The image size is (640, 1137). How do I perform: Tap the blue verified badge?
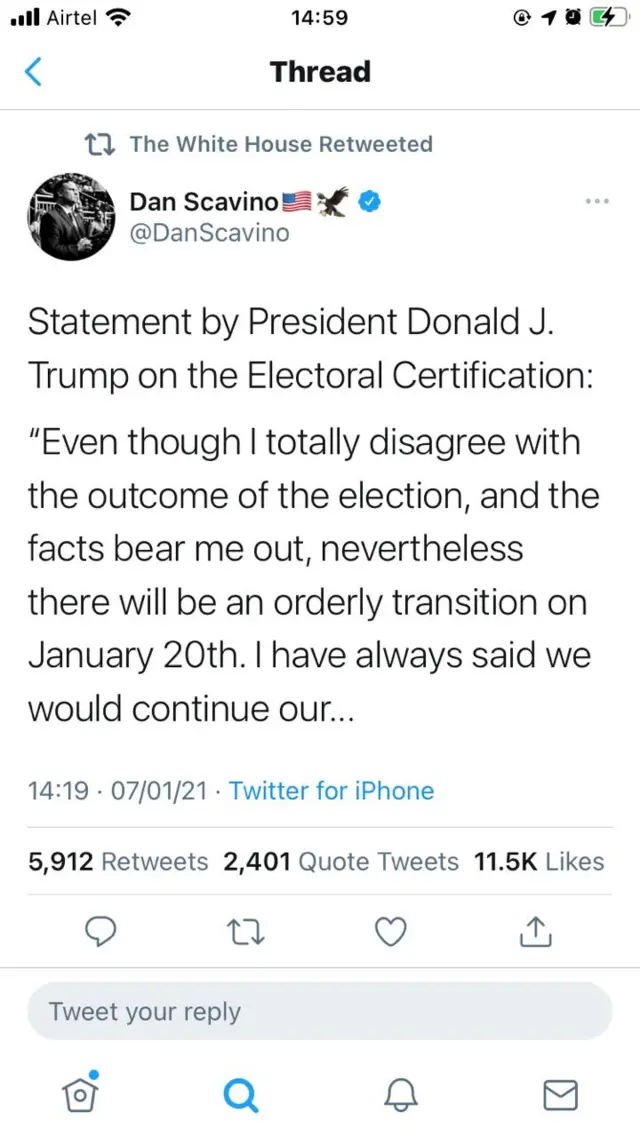pyautogui.click(x=369, y=202)
